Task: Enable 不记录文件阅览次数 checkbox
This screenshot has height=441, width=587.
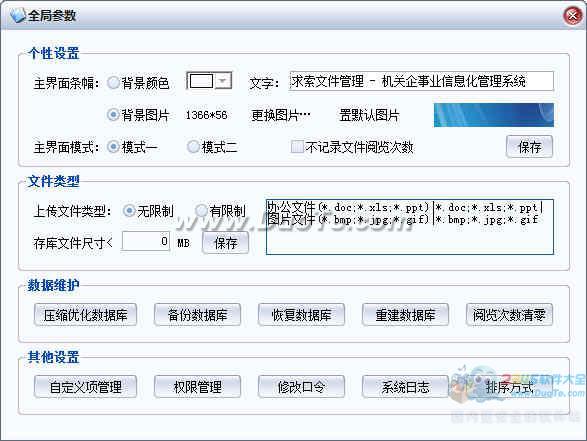Action: [297, 147]
